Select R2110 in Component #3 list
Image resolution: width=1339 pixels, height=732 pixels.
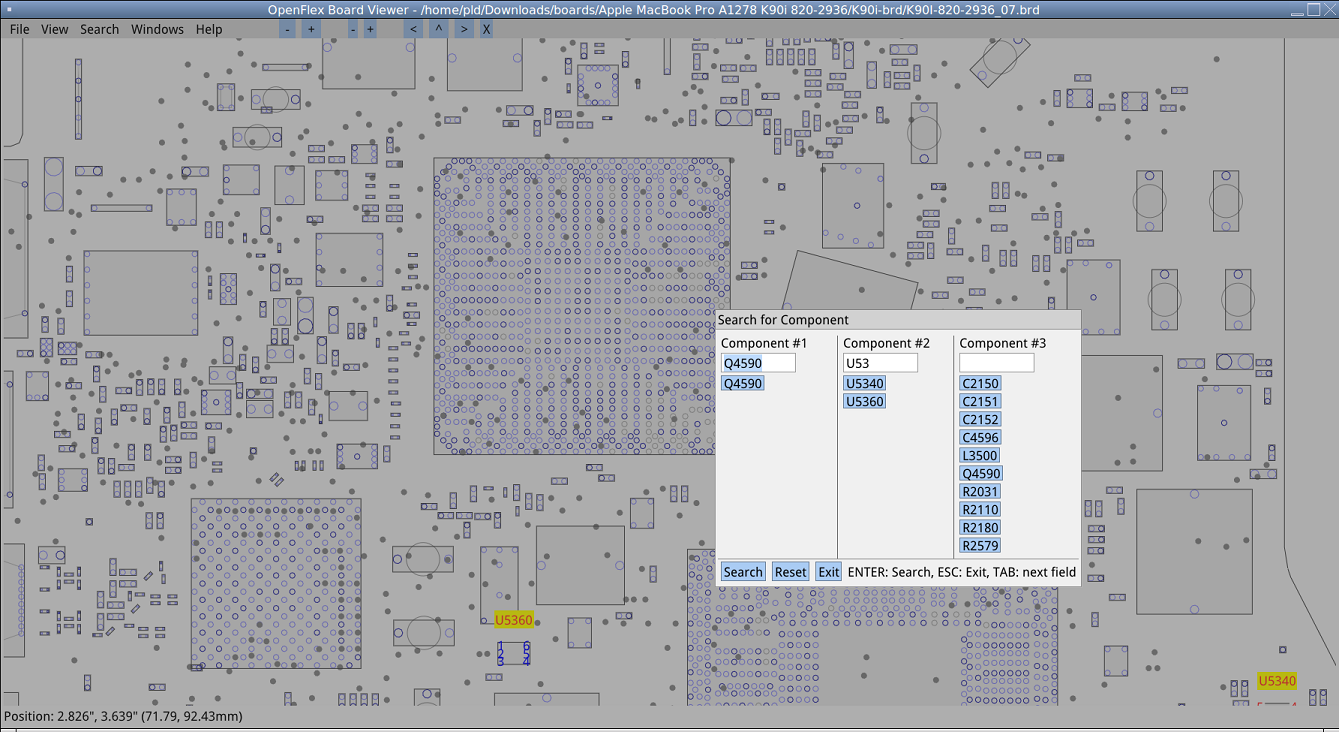[981, 510]
